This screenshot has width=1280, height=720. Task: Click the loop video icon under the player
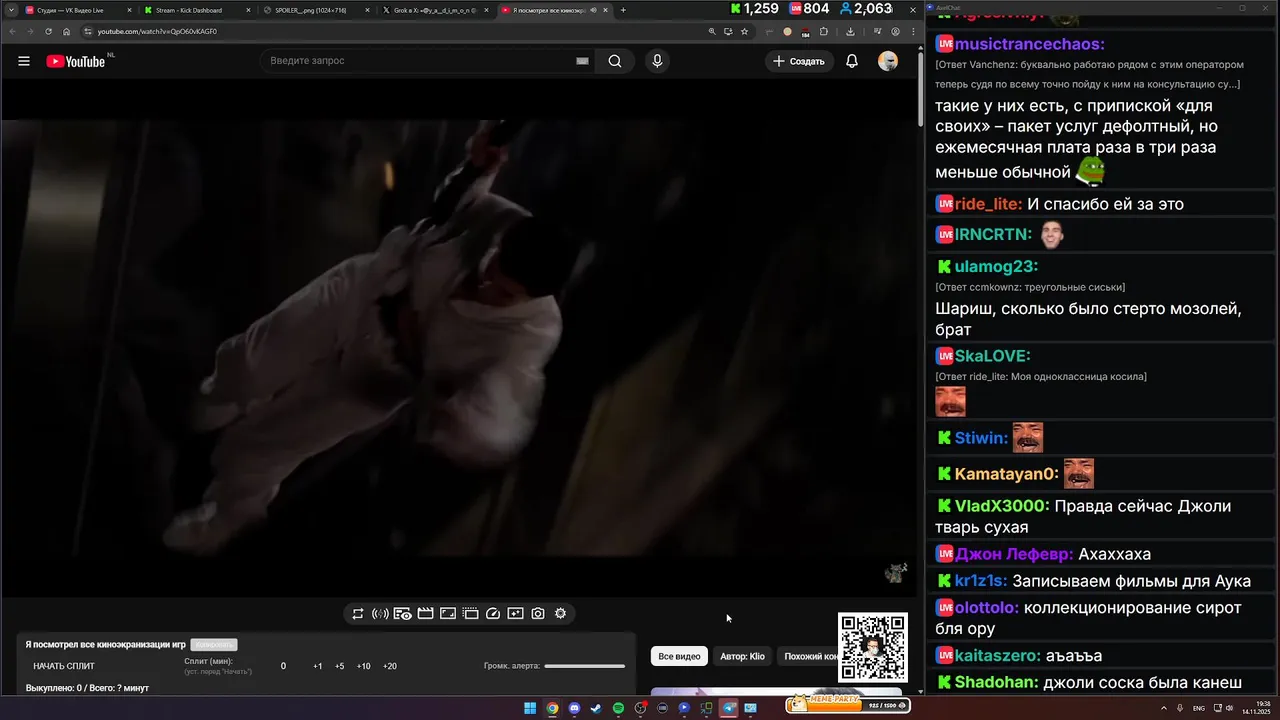point(358,614)
